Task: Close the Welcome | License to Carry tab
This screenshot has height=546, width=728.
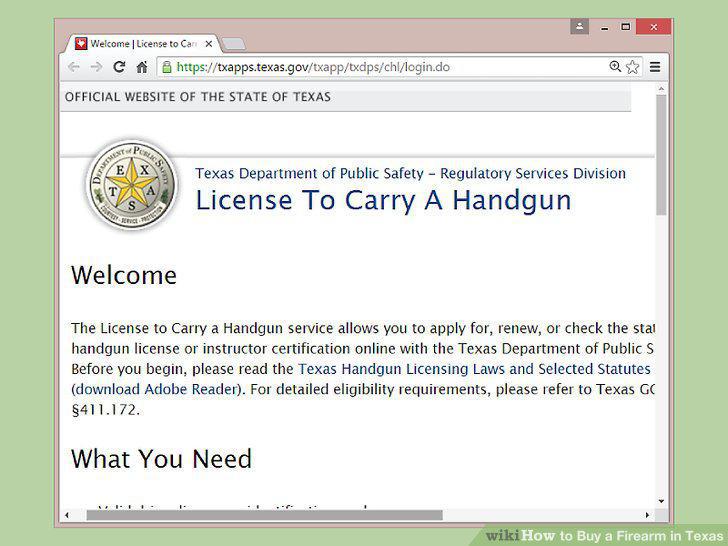Action: click(x=209, y=44)
